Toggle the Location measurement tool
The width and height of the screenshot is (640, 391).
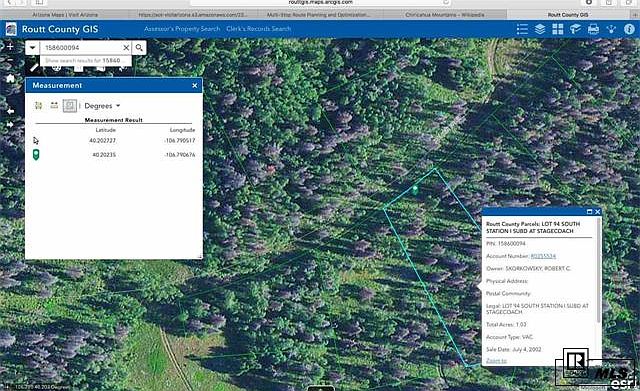[70, 106]
